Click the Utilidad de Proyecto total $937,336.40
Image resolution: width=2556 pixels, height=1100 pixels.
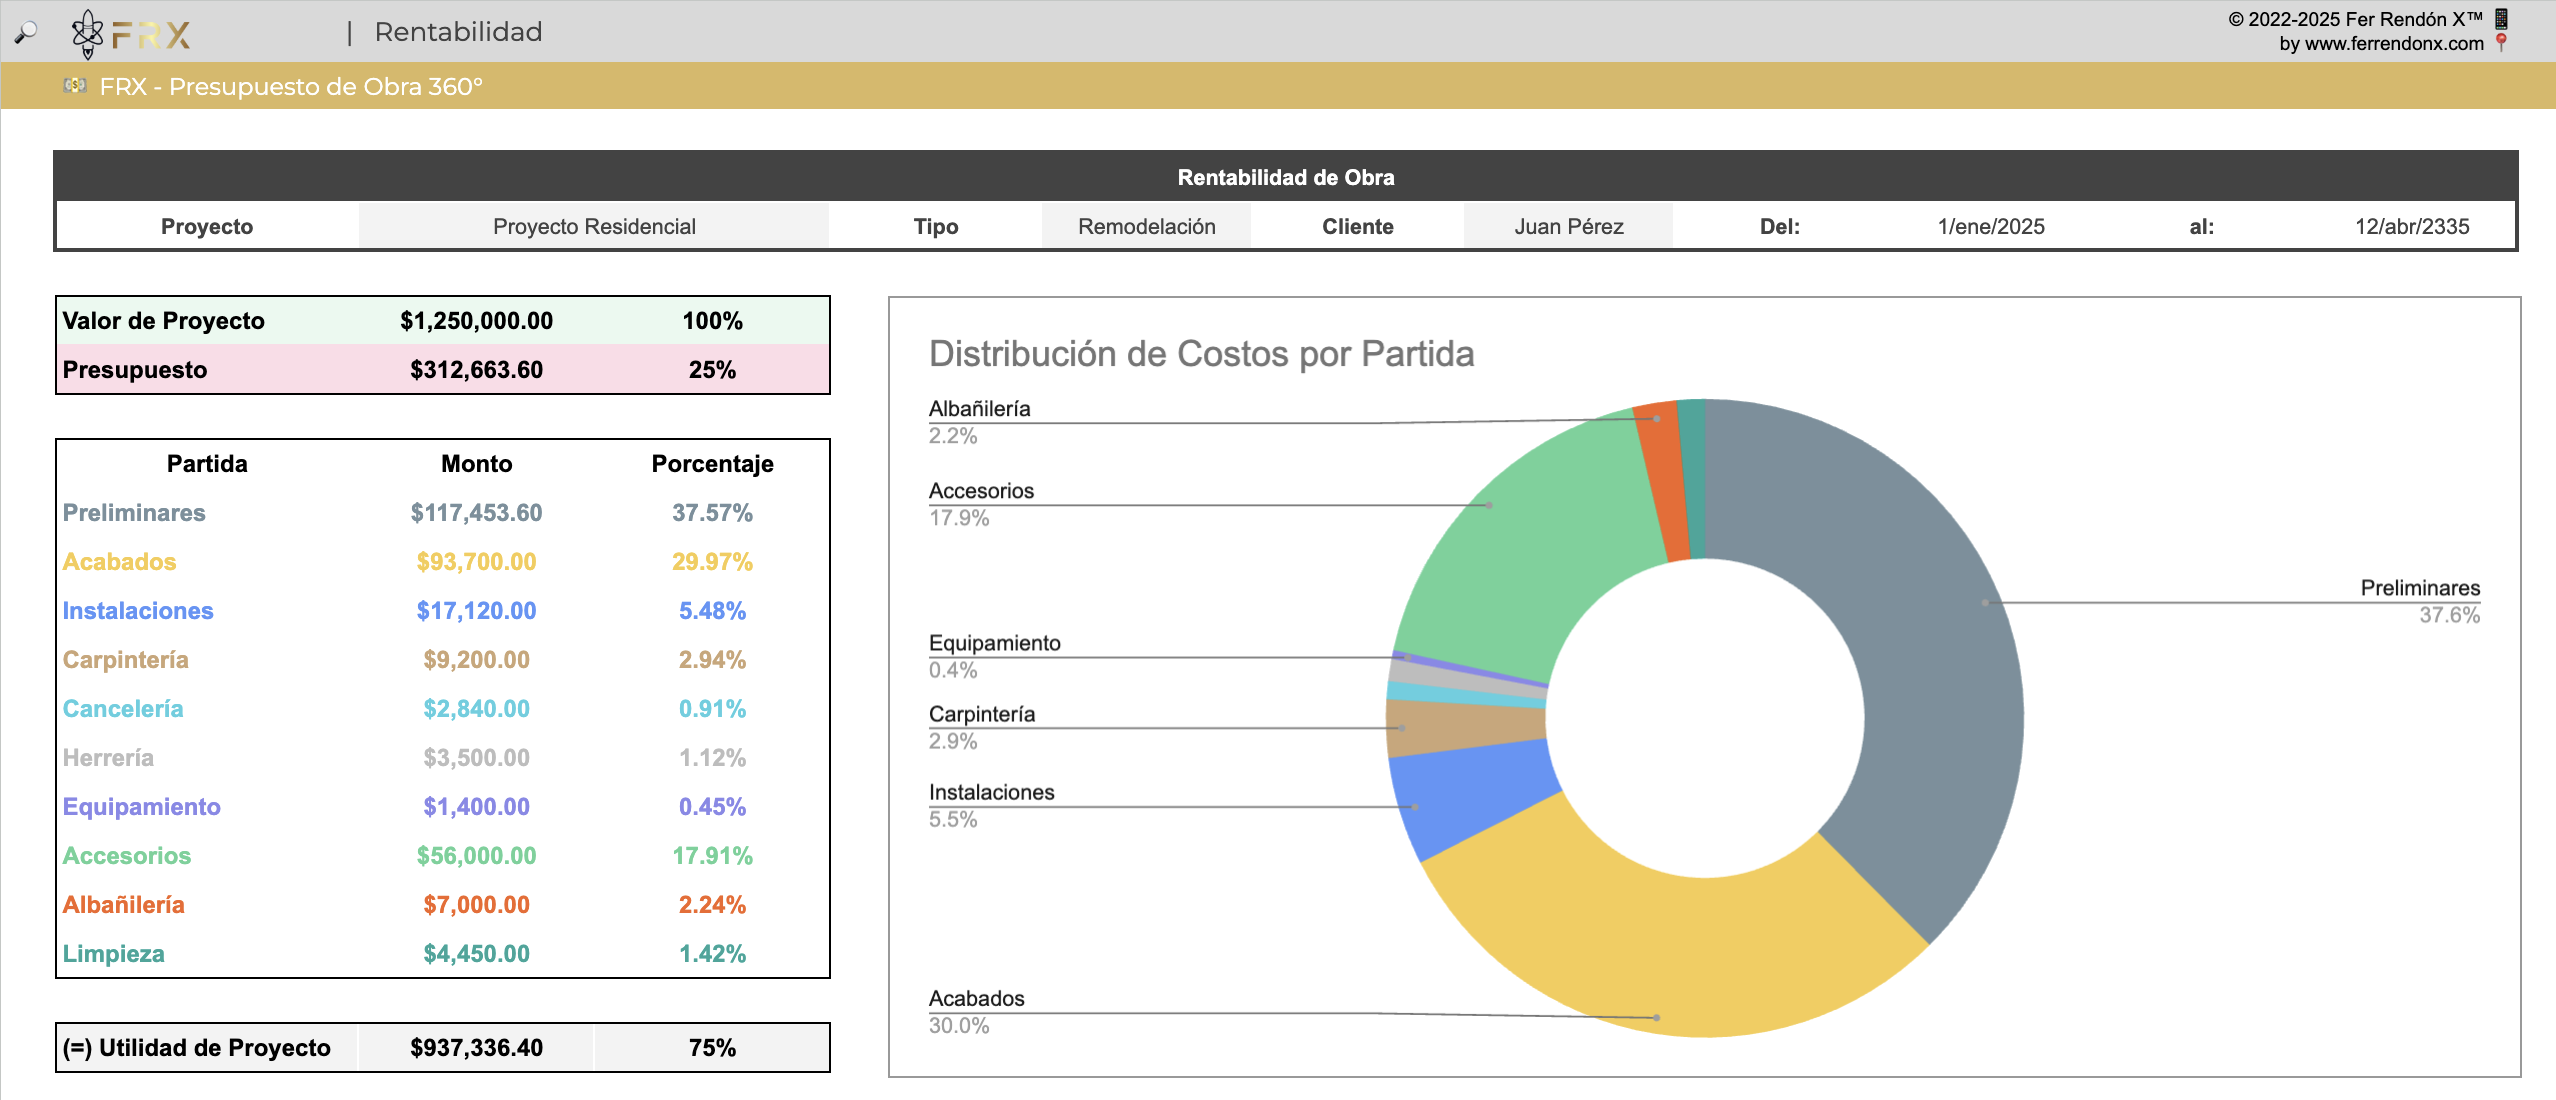tap(476, 1048)
